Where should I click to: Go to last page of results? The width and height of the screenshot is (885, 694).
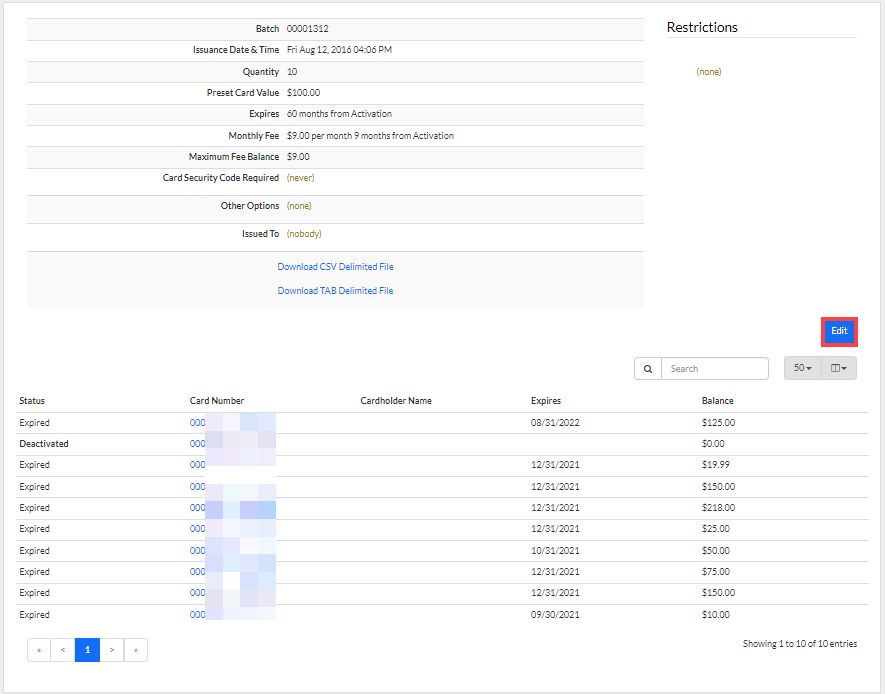pyautogui.click(x=136, y=650)
